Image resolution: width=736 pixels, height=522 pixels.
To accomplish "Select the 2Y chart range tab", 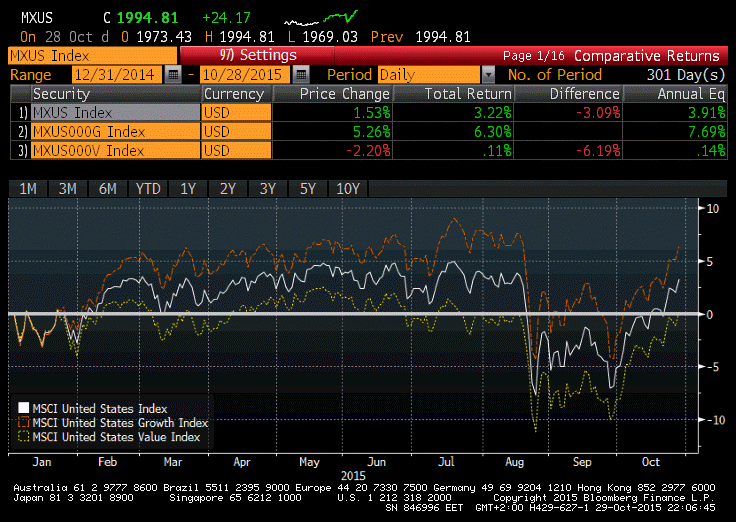I will (x=228, y=189).
